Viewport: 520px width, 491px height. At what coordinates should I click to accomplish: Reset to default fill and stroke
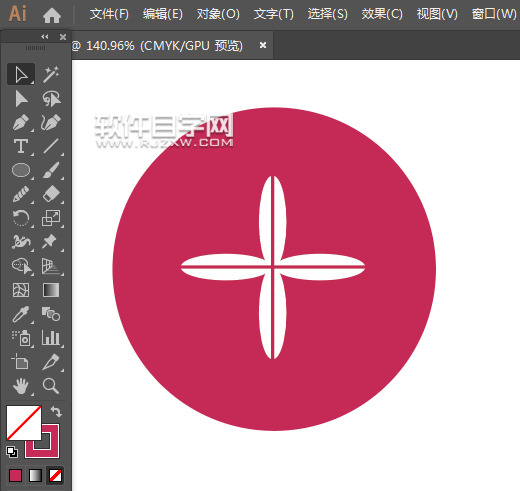12,452
